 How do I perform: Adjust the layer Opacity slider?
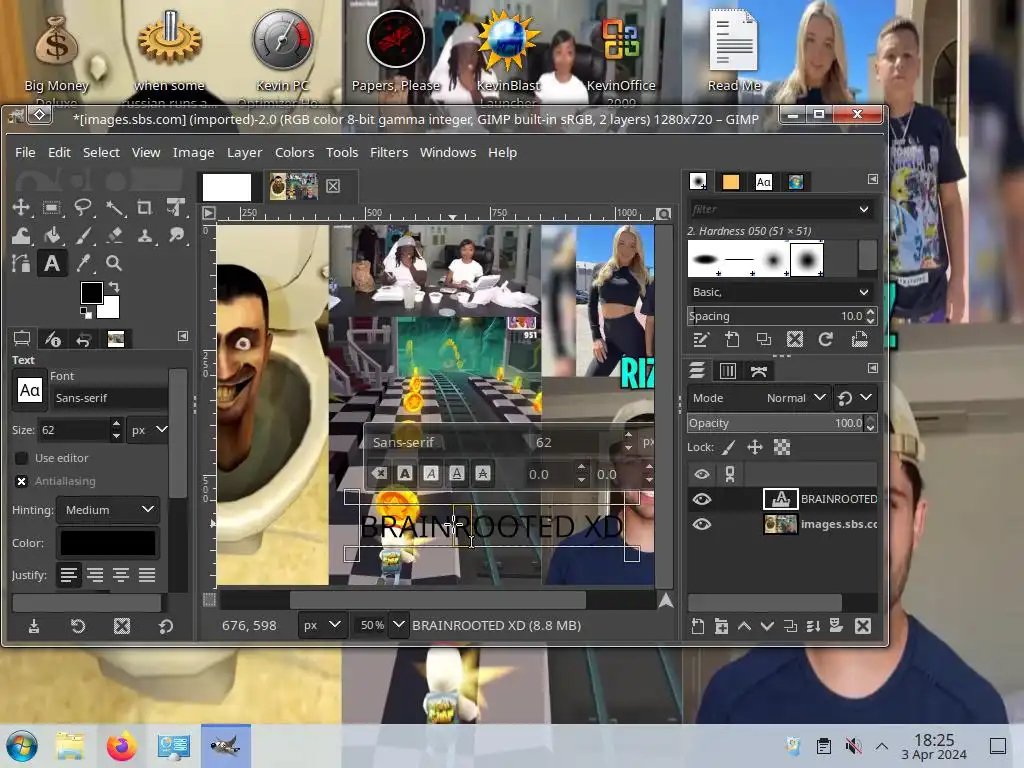pos(776,423)
